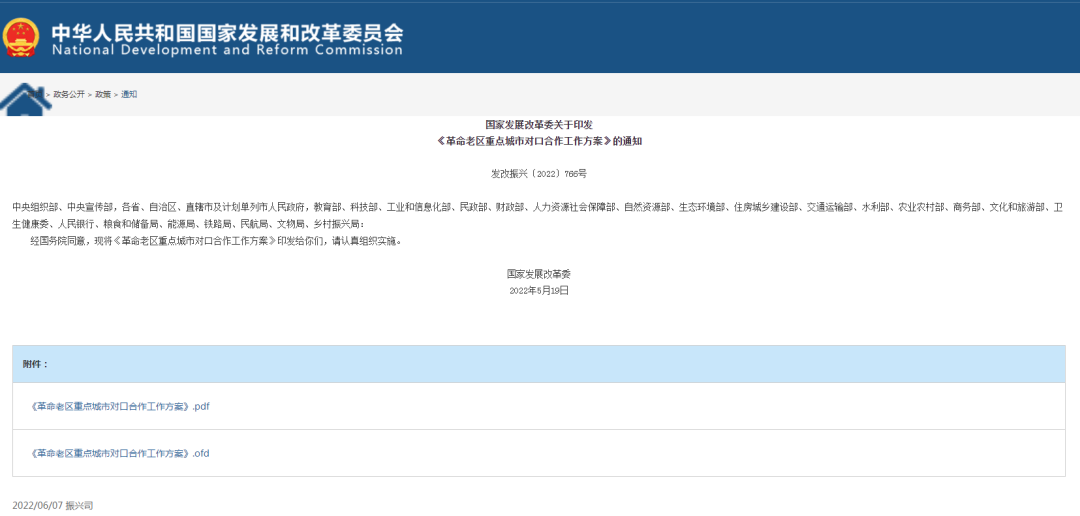Open the 革命老区重点城市对口合作工作方案 .ofd attachment
Image resolution: width=1080 pixels, height=516 pixels.
pos(121,453)
